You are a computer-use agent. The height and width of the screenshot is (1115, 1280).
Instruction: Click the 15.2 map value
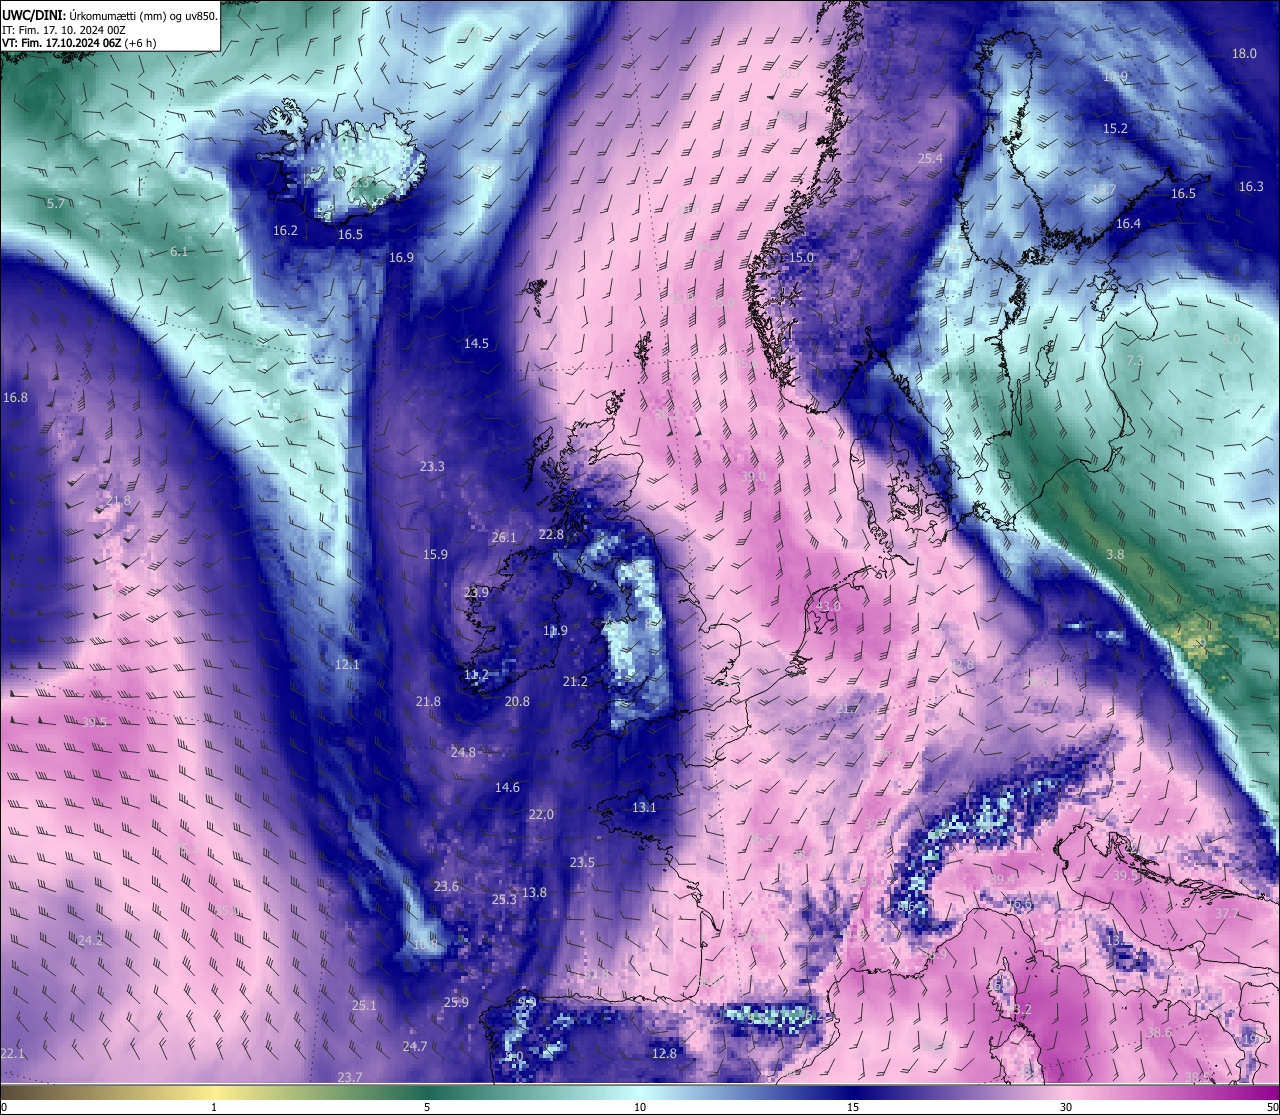tap(1115, 129)
